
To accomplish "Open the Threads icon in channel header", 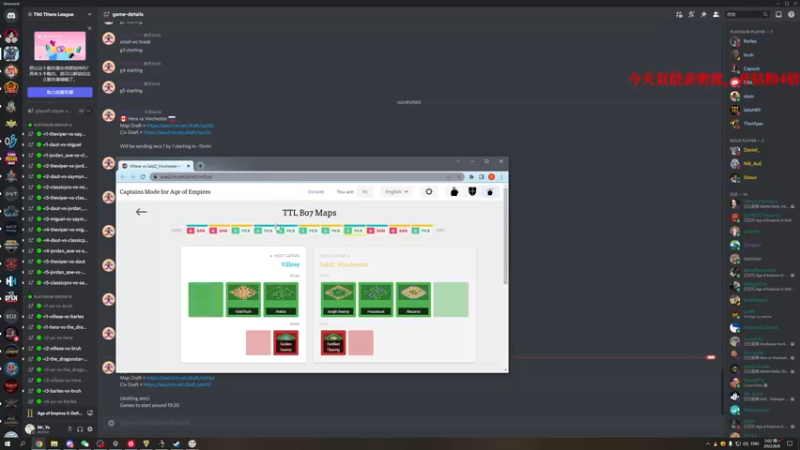I will (x=679, y=14).
